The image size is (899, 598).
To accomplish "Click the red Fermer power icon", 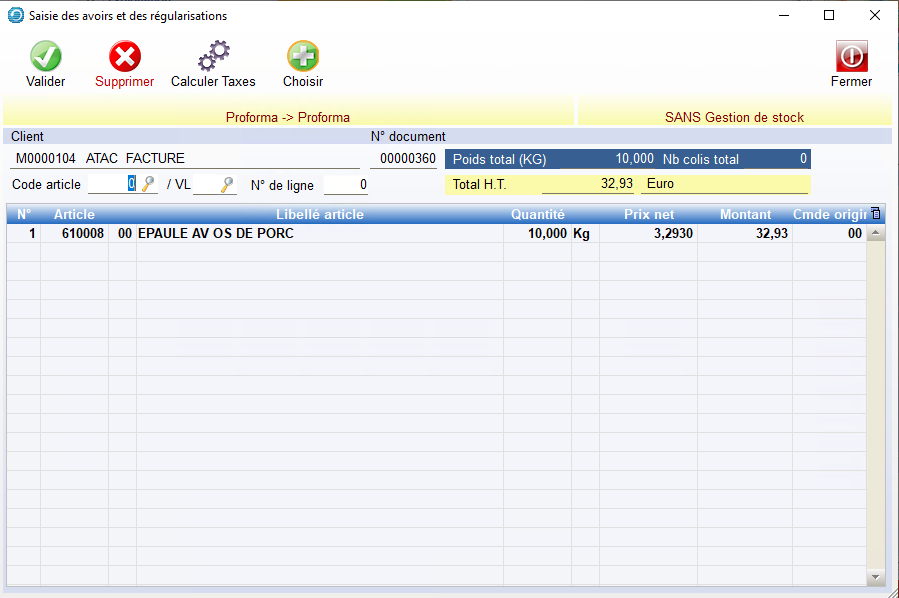I will pyautogui.click(x=851, y=56).
